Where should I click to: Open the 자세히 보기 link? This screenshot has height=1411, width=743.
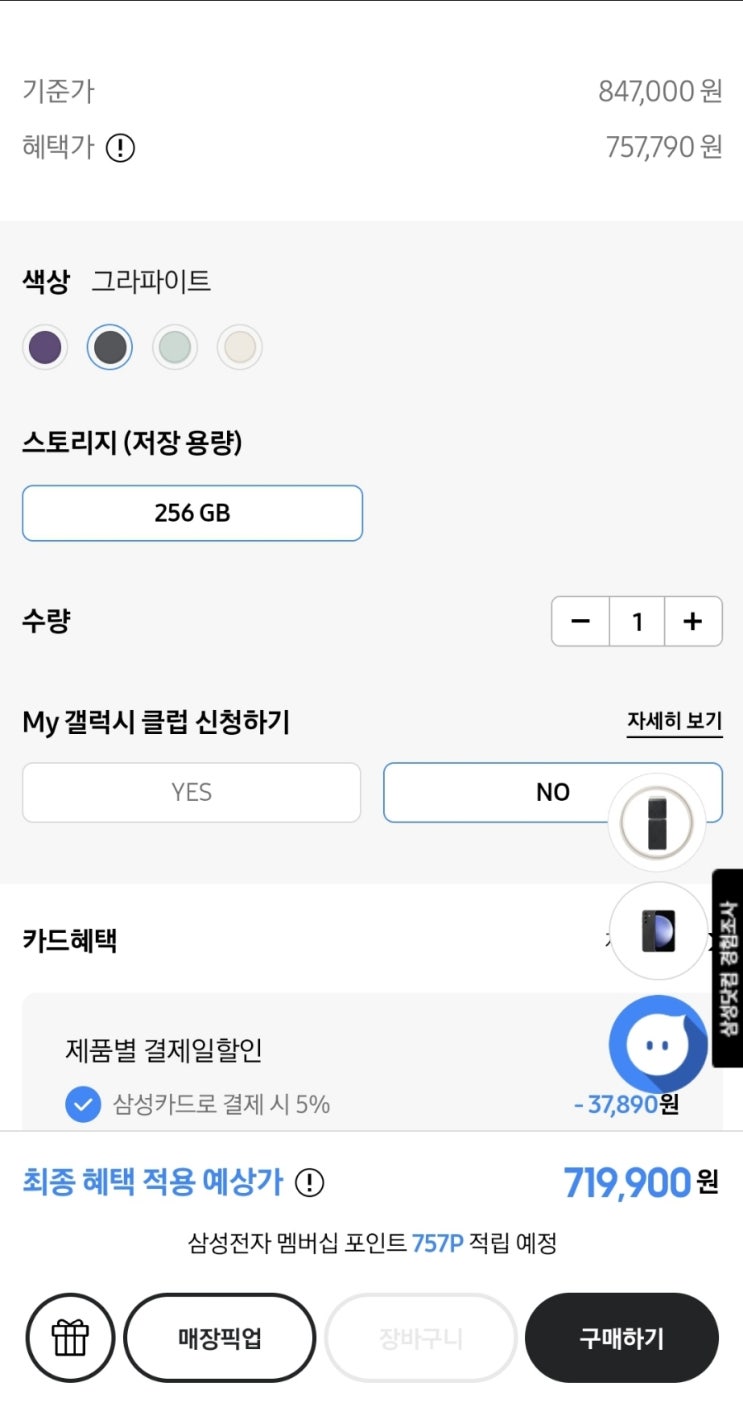674,721
